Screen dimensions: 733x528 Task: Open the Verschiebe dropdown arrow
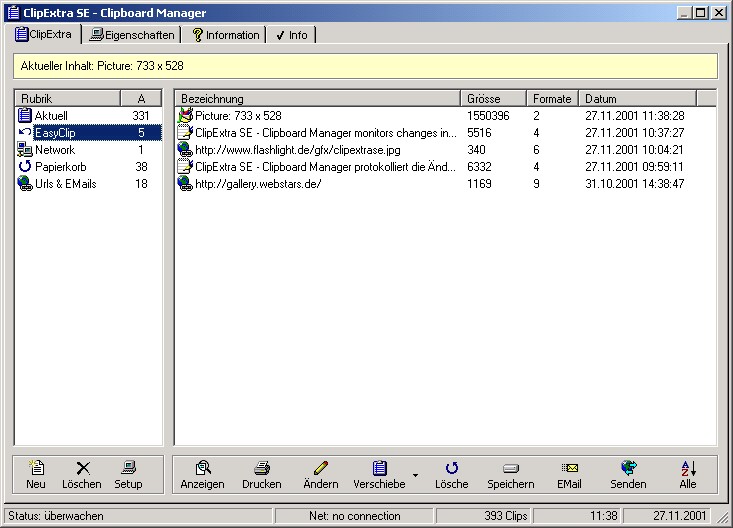click(x=415, y=475)
